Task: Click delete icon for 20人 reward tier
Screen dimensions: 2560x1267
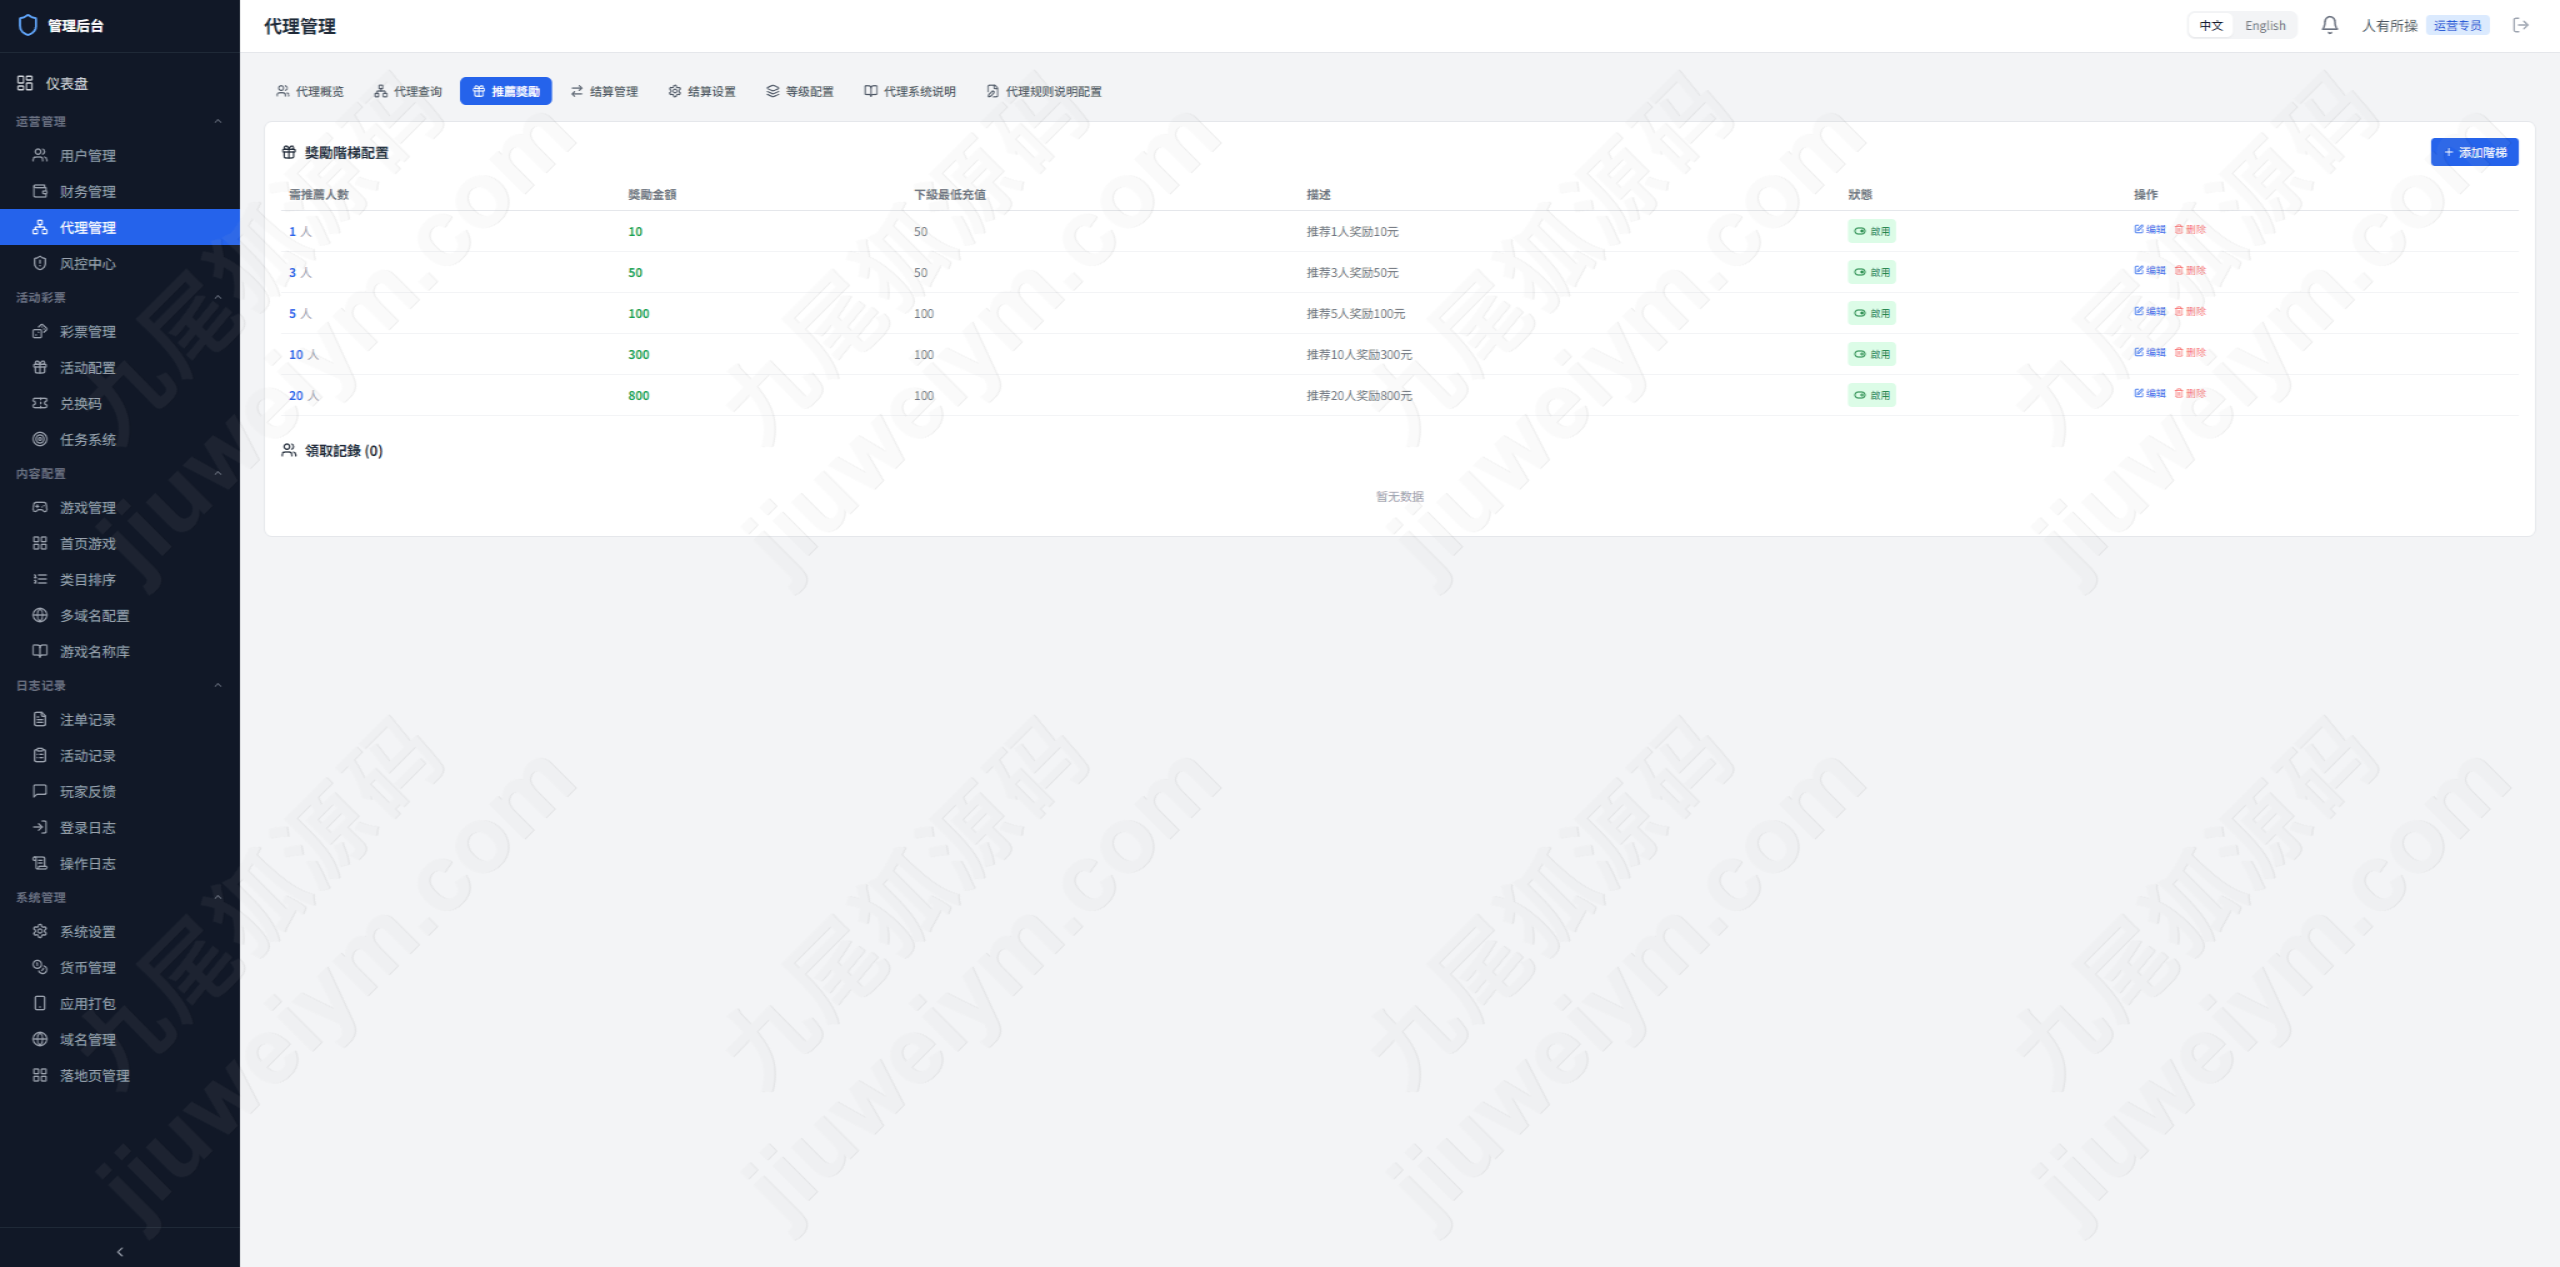Action: tap(2178, 394)
